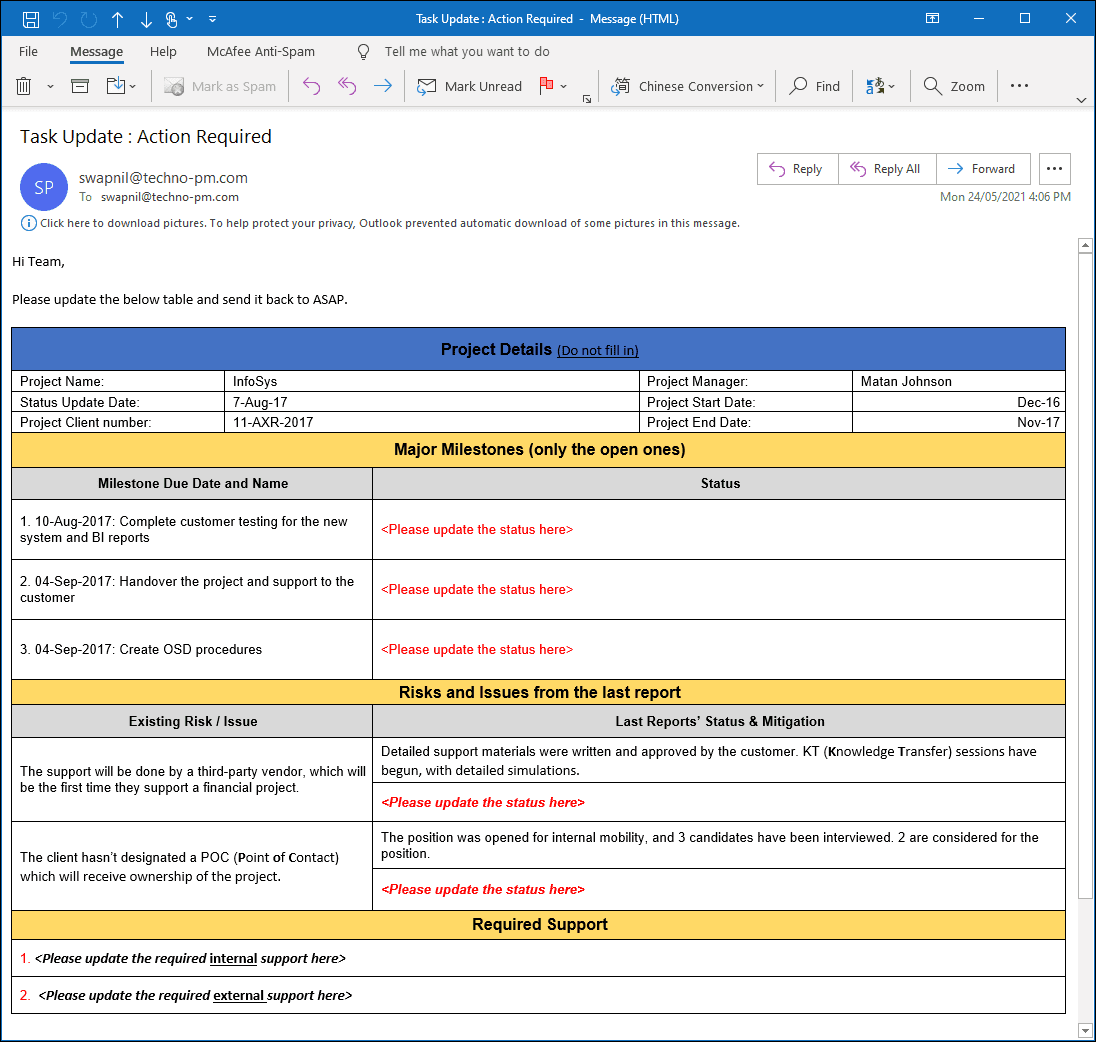Toggle the message to Mark Unread
This screenshot has width=1096, height=1042.
tap(469, 86)
